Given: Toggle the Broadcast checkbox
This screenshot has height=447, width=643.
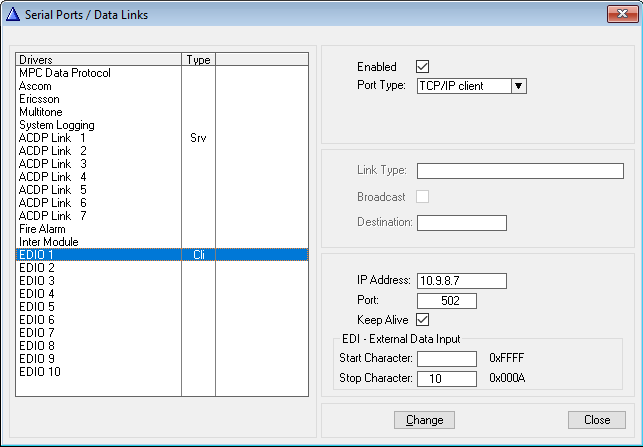Looking at the screenshot, I should coord(422,196).
